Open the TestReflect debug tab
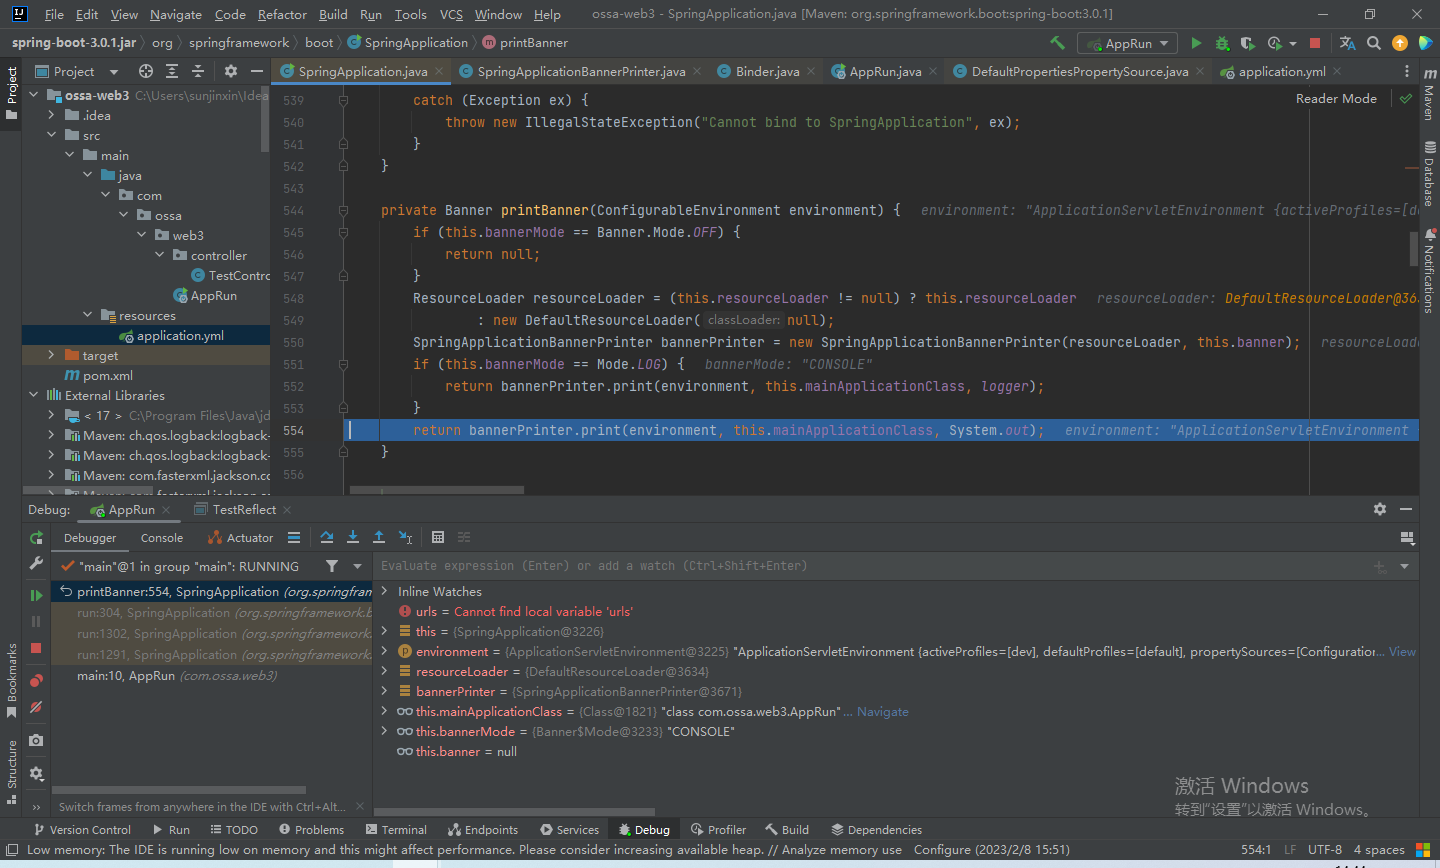The width and height of the screenshot is (1440, 868). (x=244, y=510)
